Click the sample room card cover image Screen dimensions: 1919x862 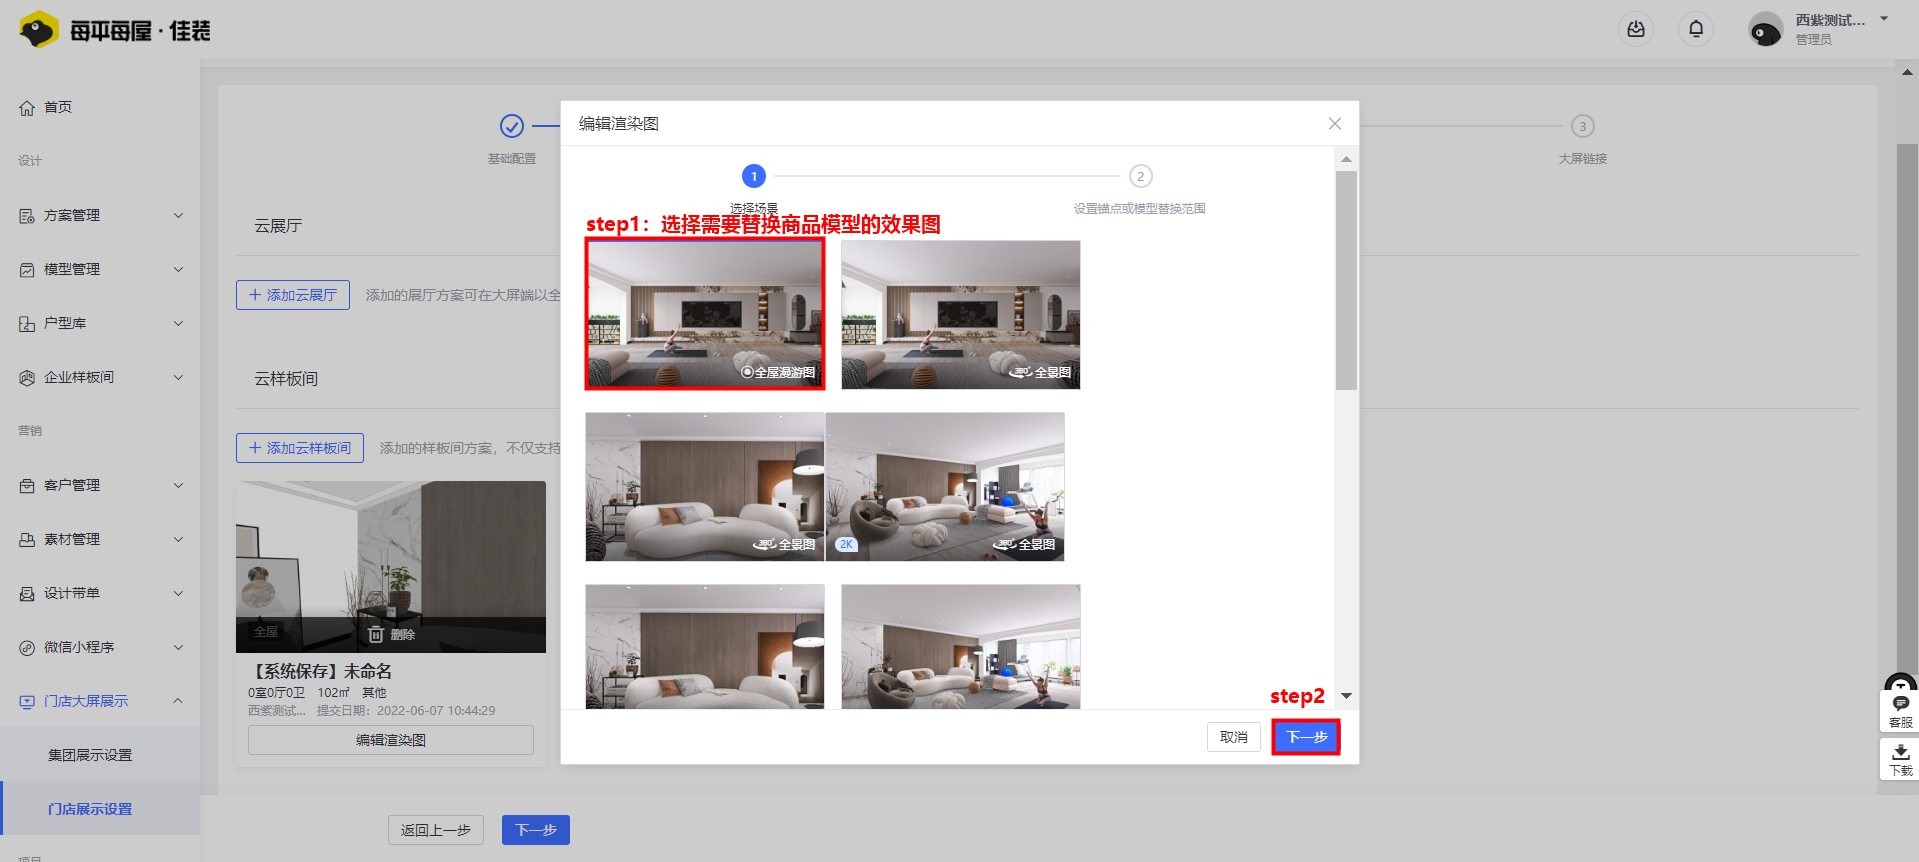(391, 567)
